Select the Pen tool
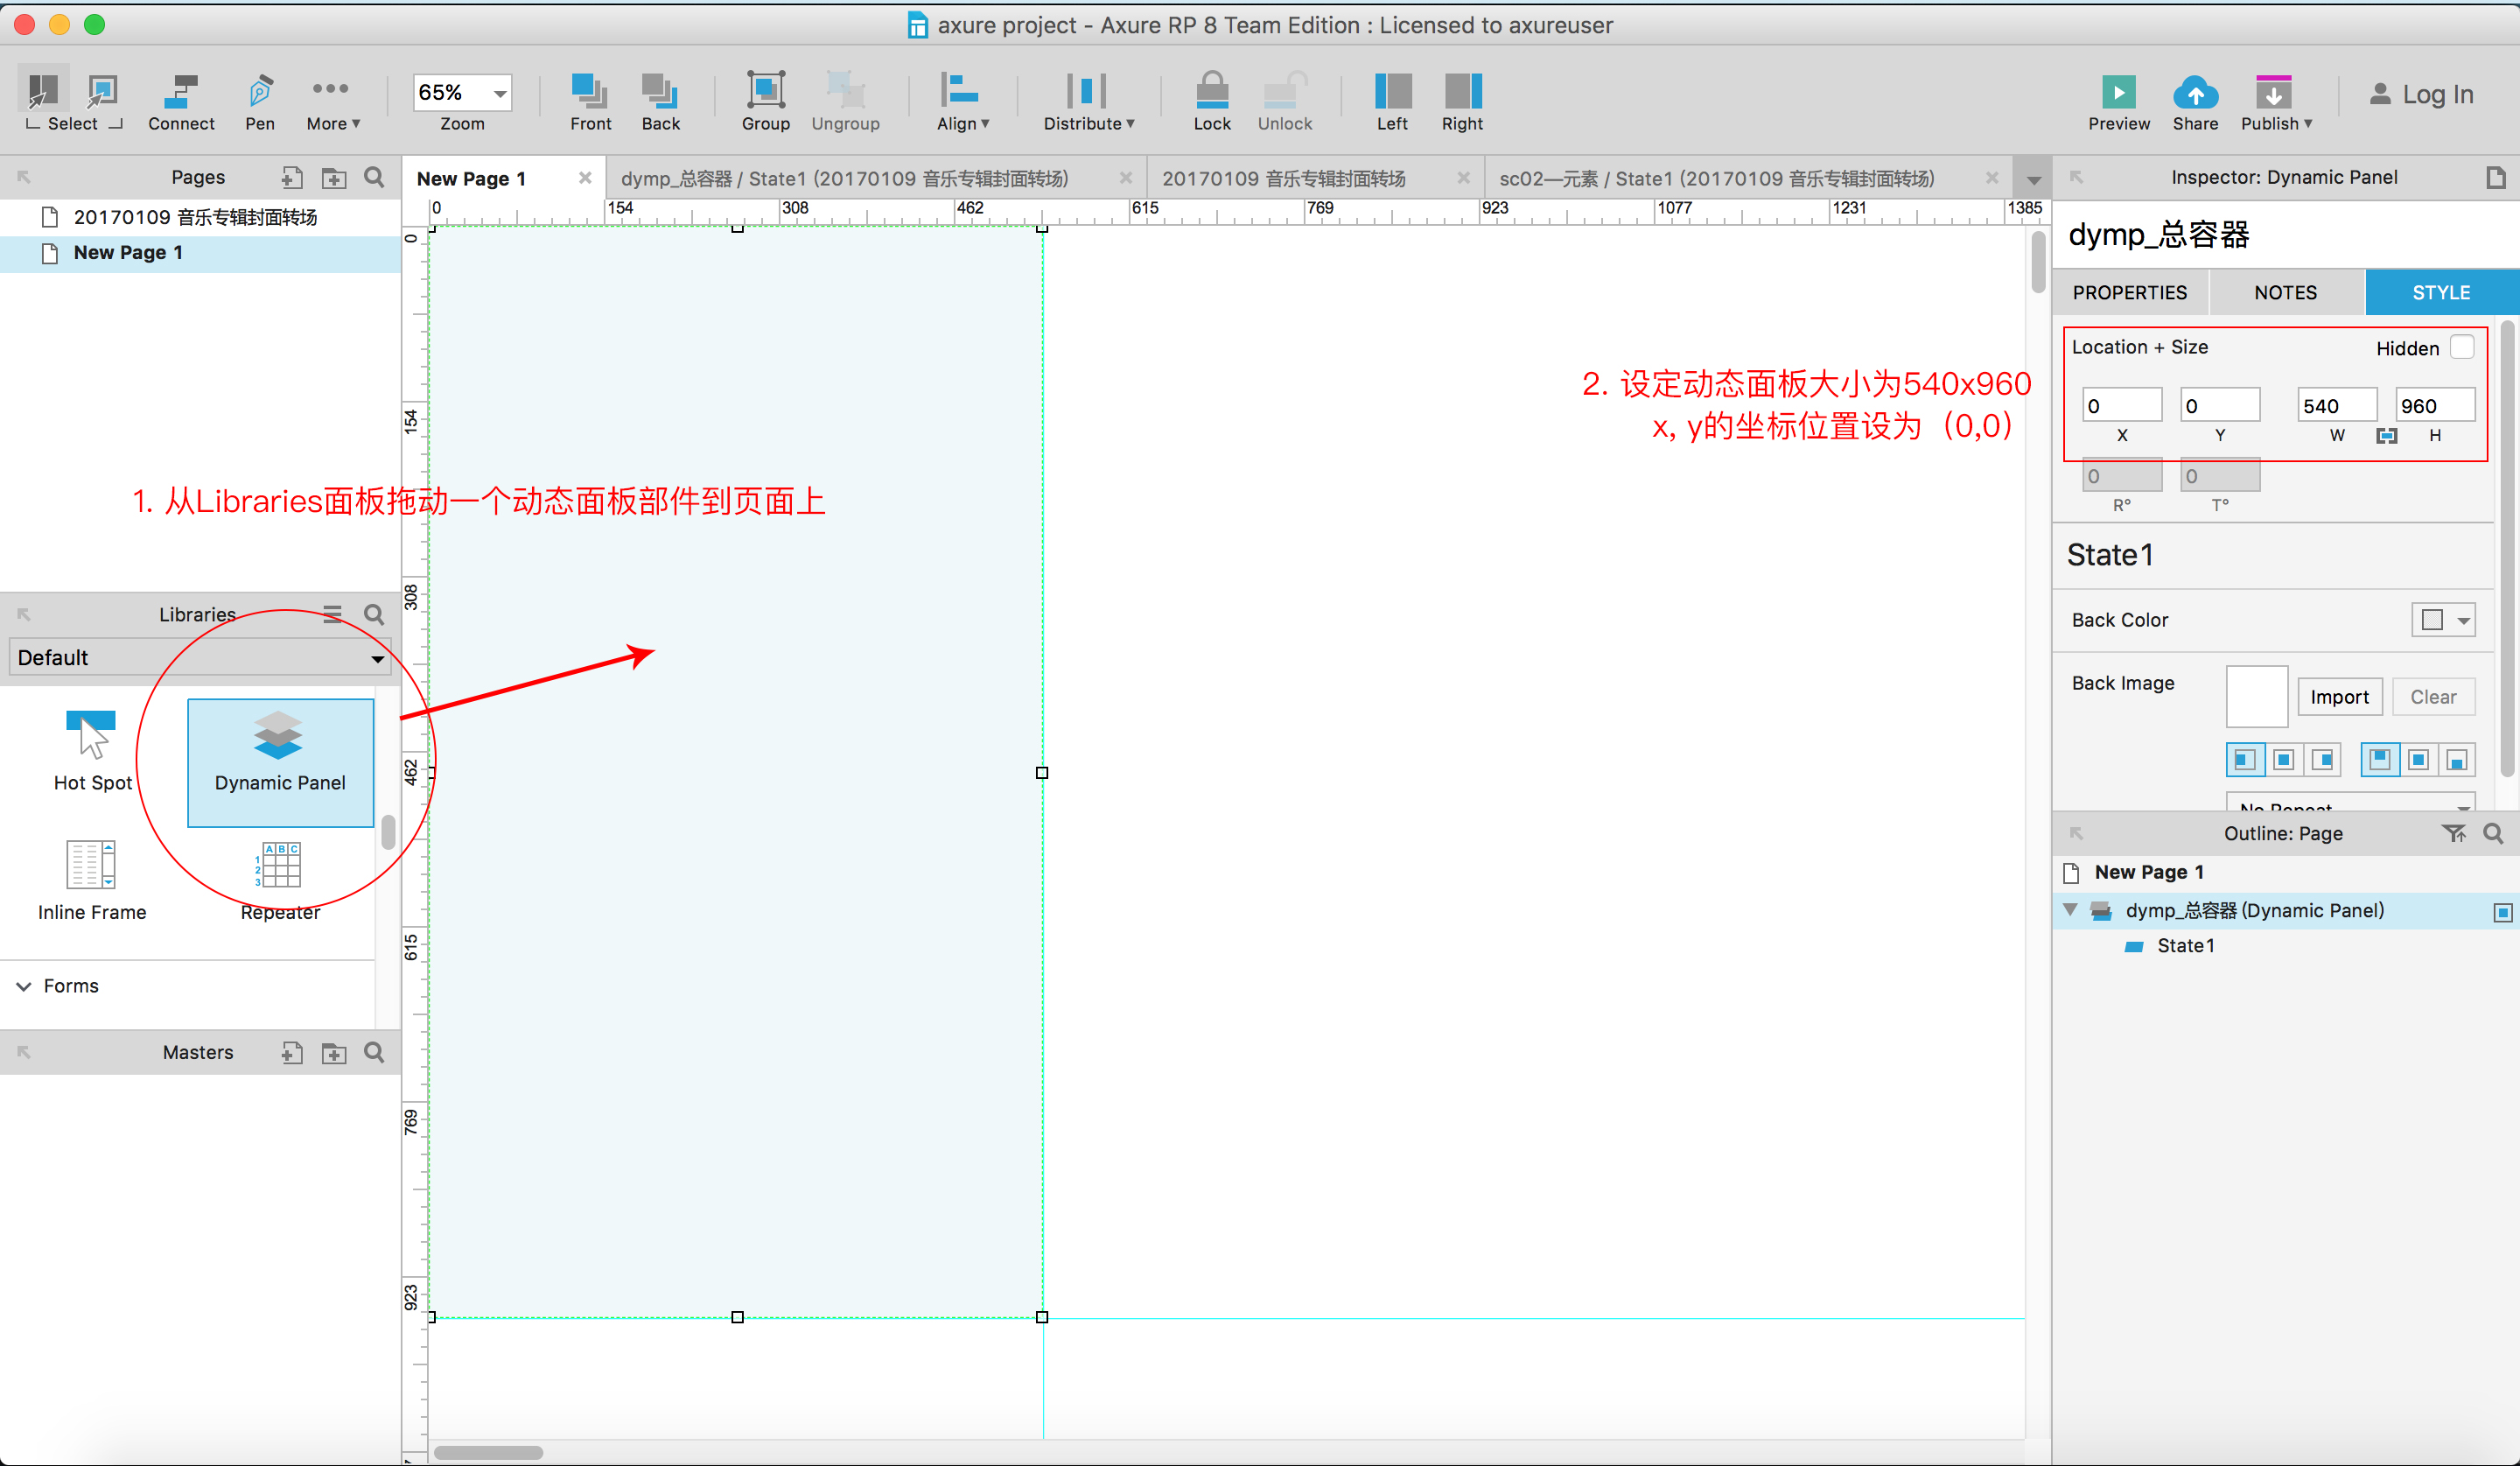This screenshot has height=1466, width=2520. tap(260, 101)
